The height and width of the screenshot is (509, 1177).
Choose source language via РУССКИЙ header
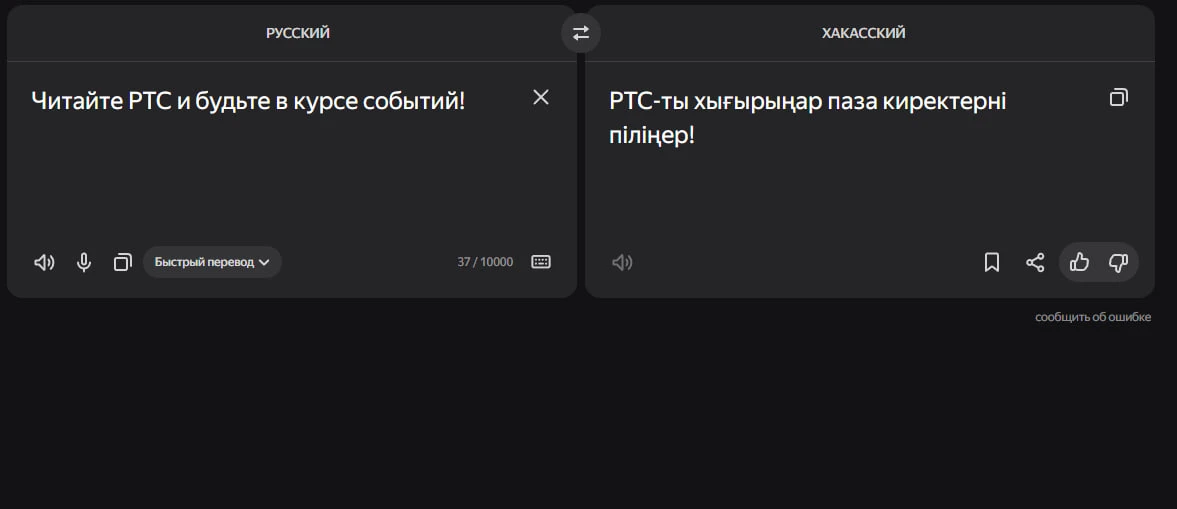[x=297, y=33]
